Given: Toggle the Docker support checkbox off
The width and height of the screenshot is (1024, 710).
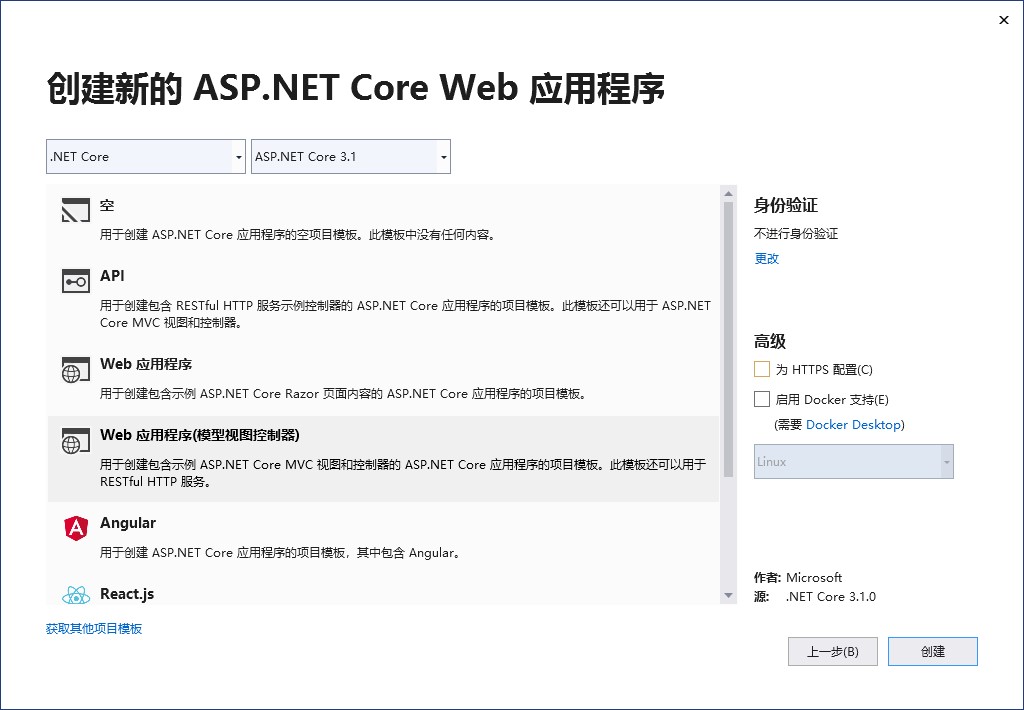Looking at the screenshot, I should pos(760,399).
